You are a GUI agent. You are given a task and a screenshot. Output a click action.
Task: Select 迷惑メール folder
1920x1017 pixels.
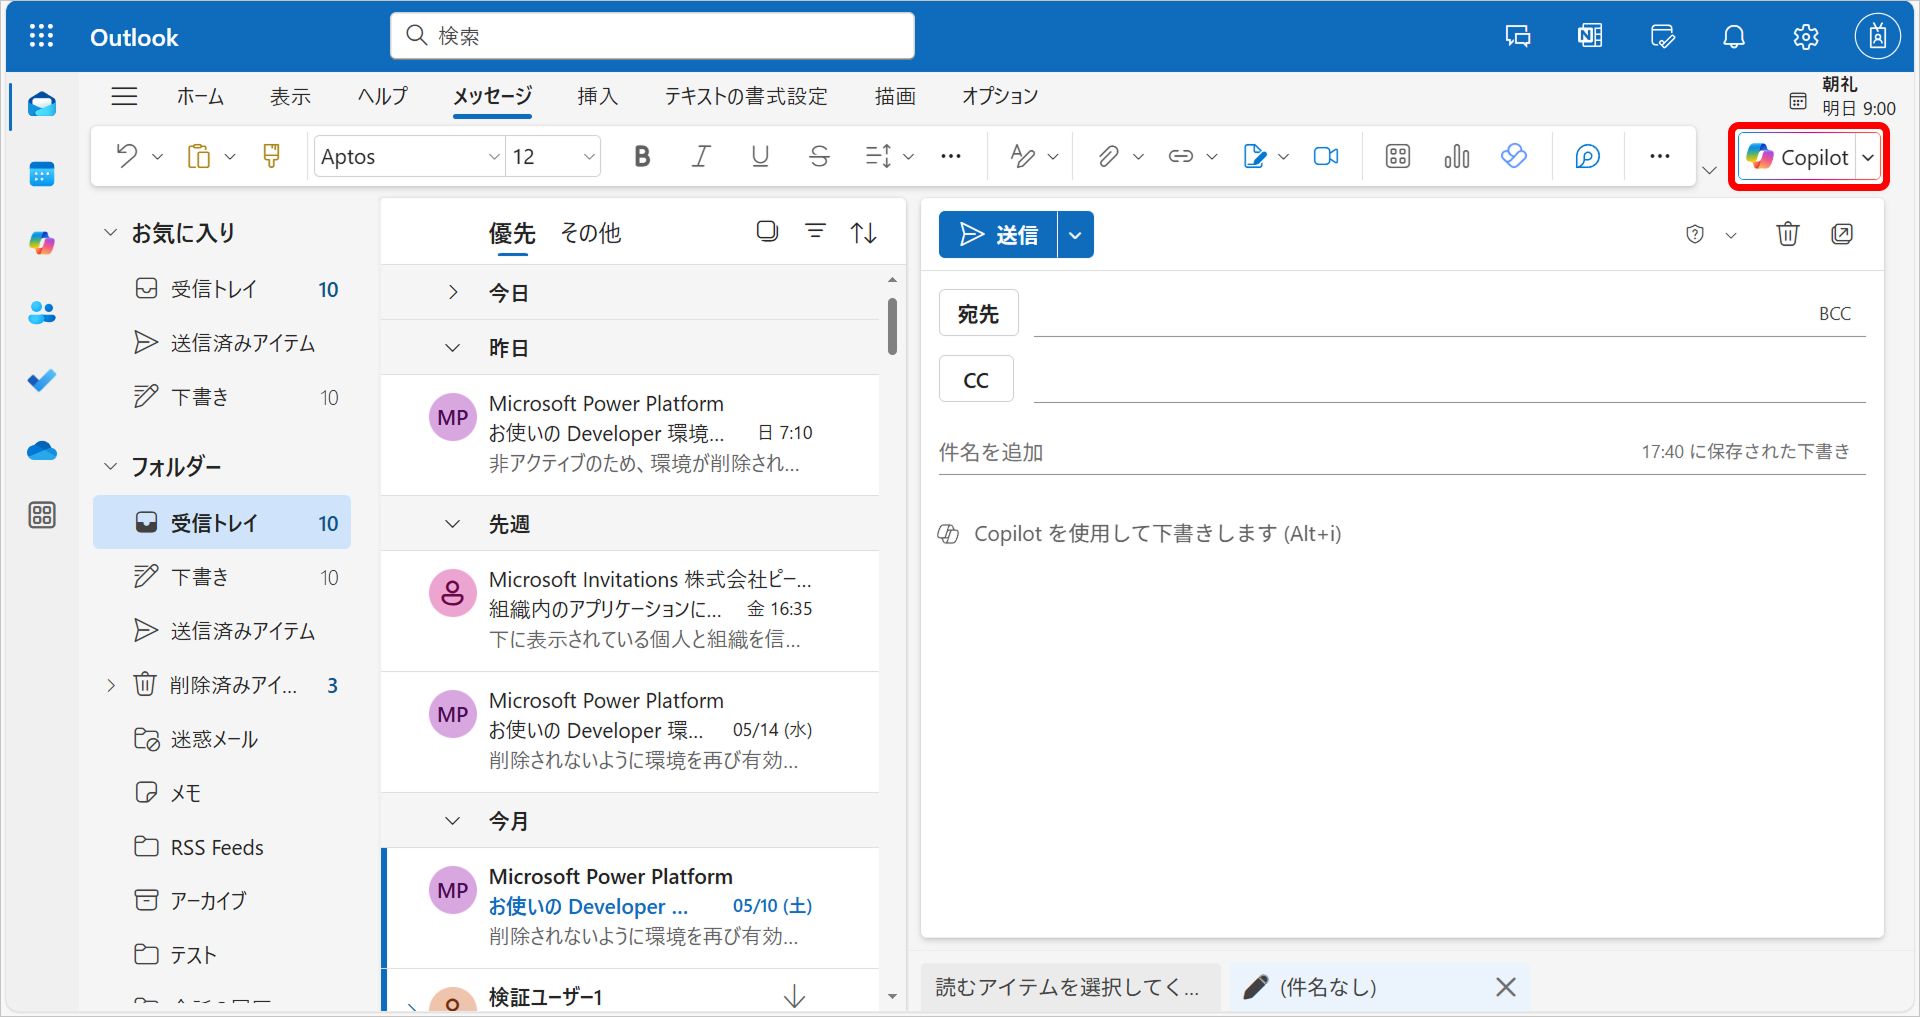[222, 739]
